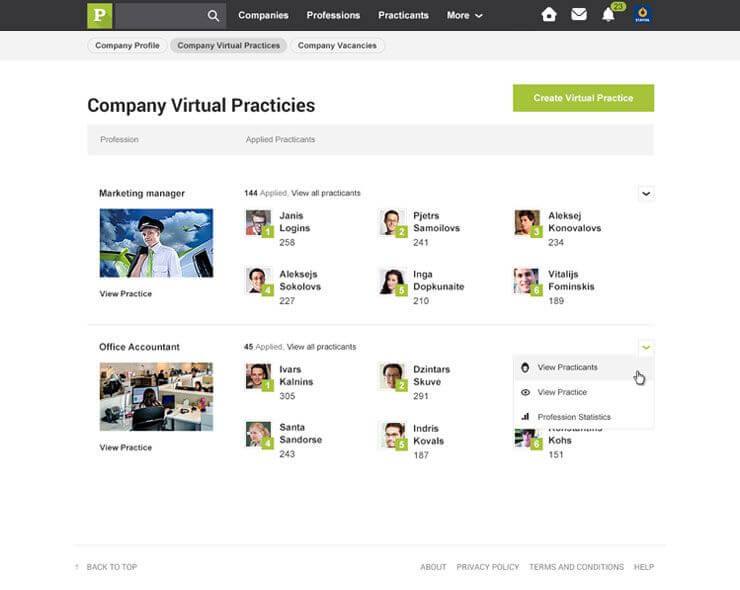The width and height of the screenshot is (740, 590).
Task: Open Practicants in navigation bar
Action: (x=403, y=16)
